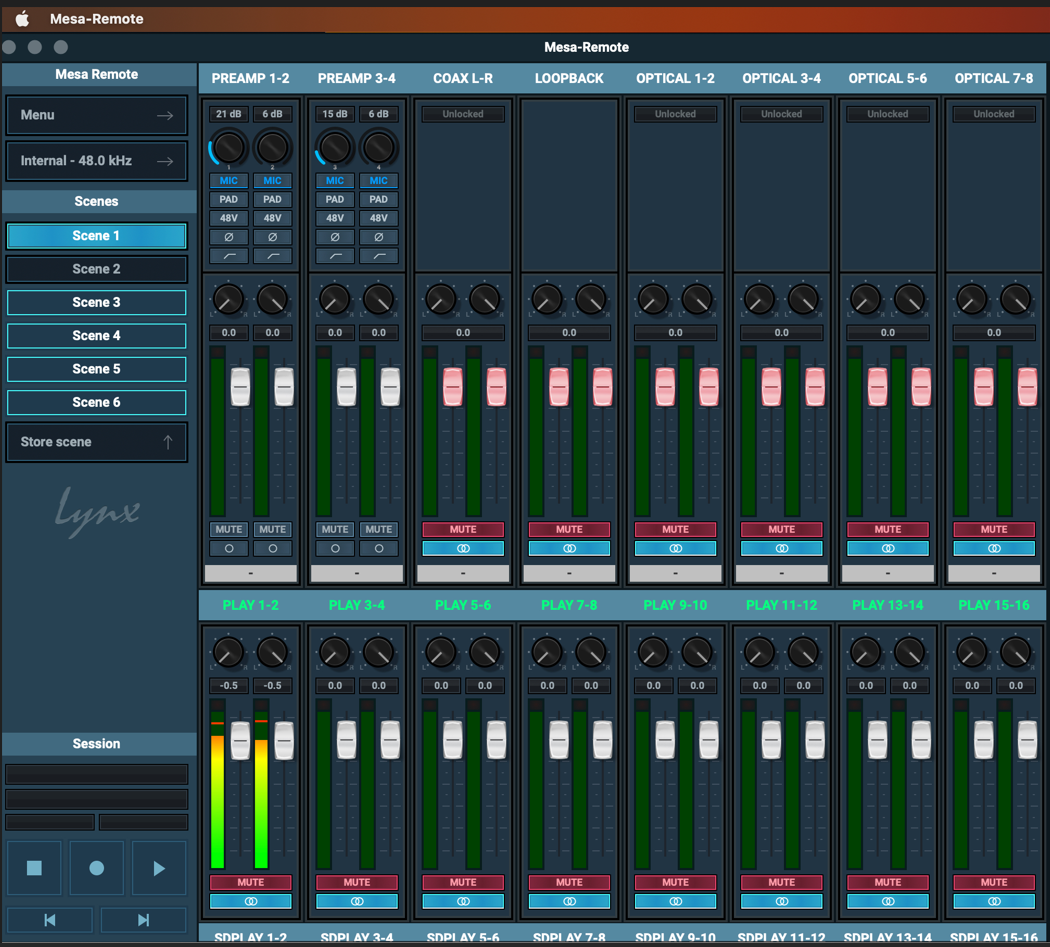
Task: Invert phase on preamp input 3
Action: pos(335,237)
